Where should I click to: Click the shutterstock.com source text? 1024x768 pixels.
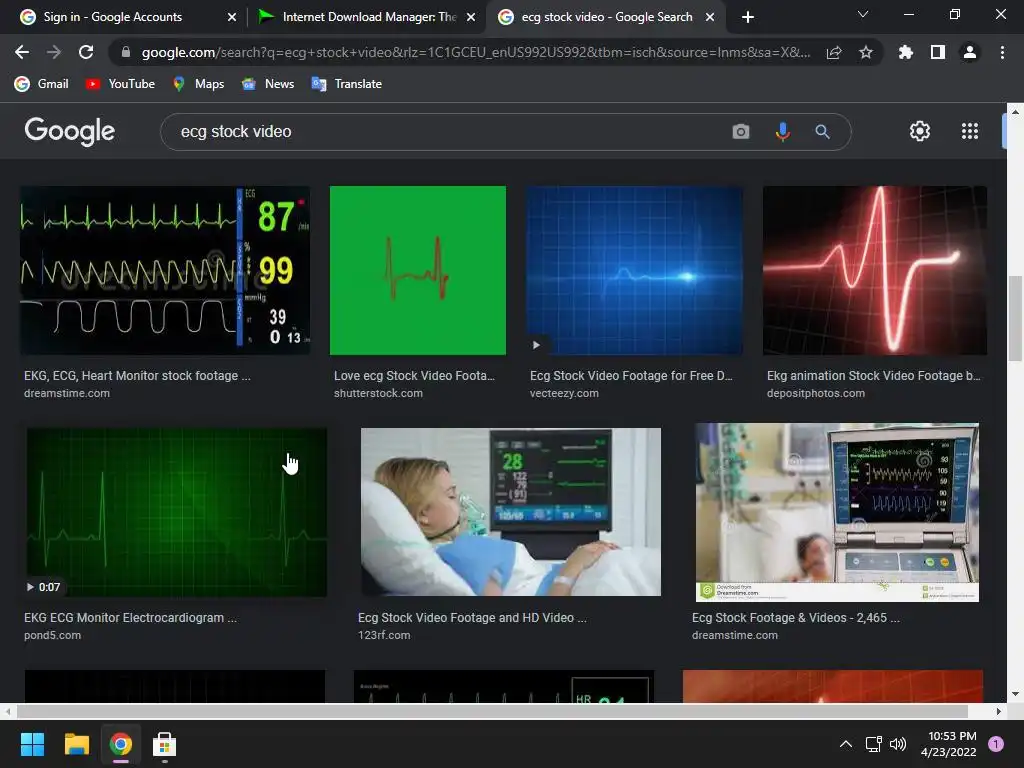coord(378,393)
